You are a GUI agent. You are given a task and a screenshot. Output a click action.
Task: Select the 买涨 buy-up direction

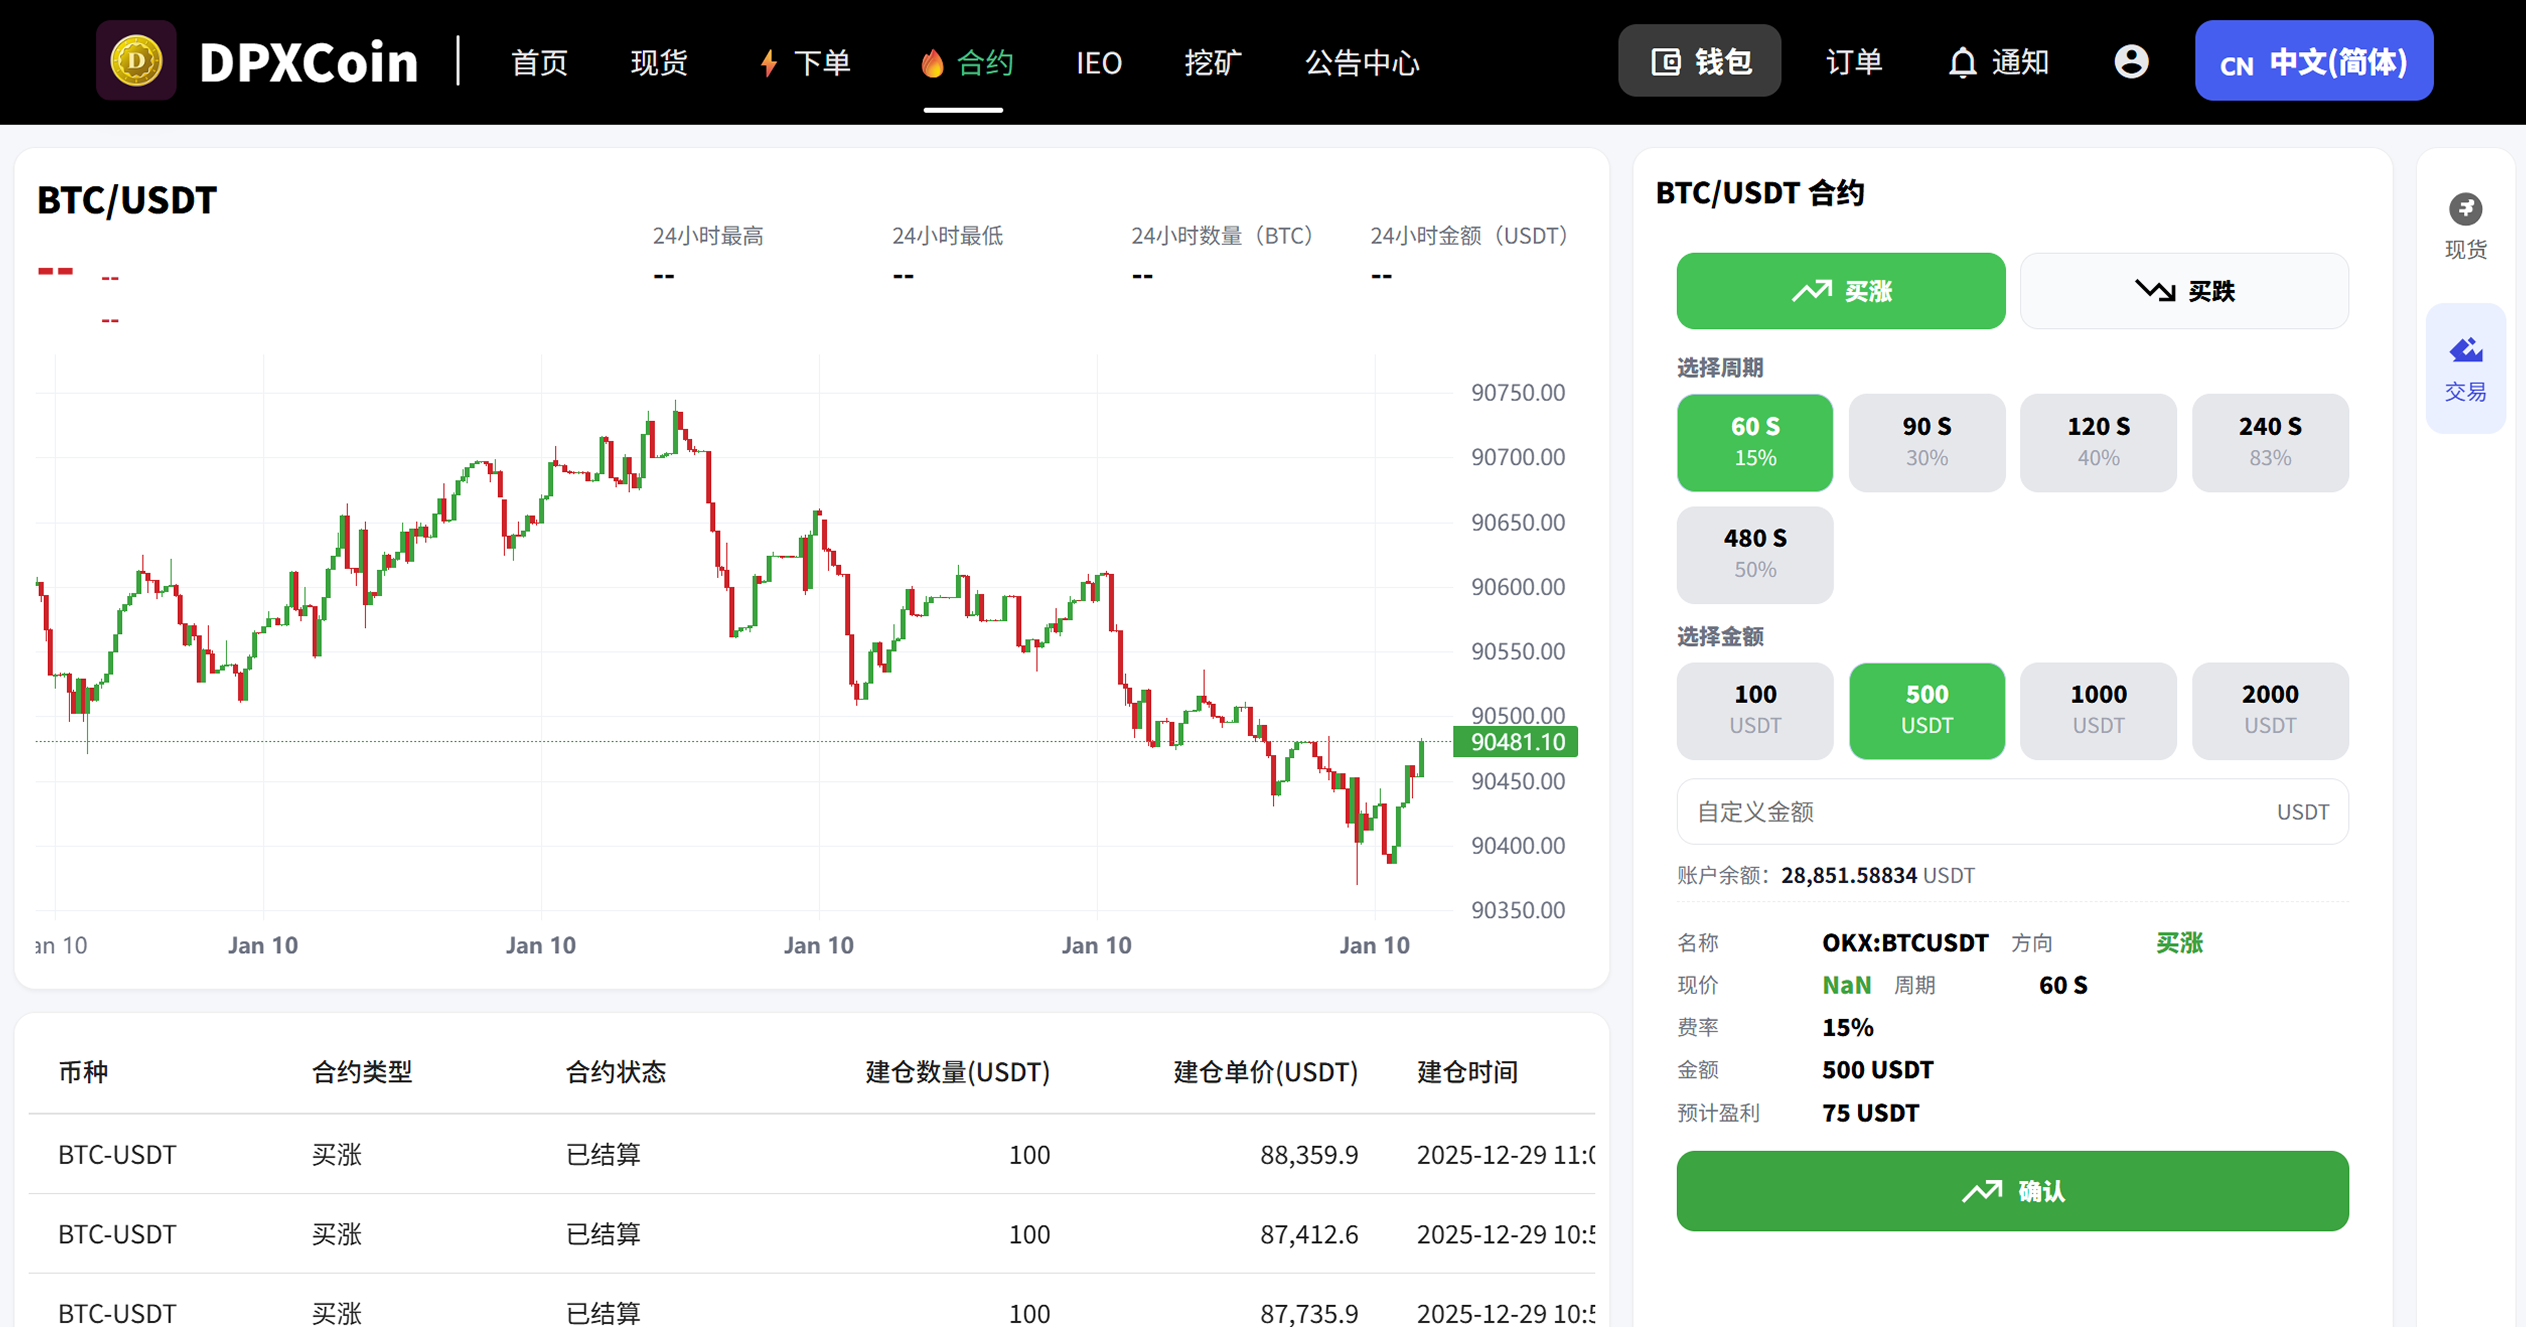pyautogui.click(x=1840, y=291)
